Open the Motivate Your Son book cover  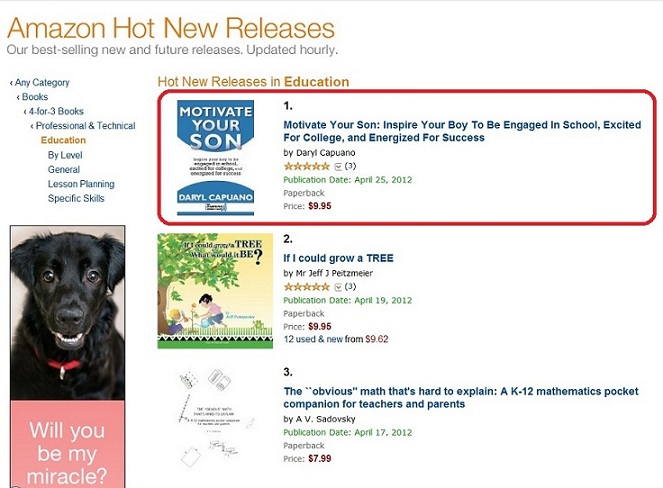click(x=214, y=157)
